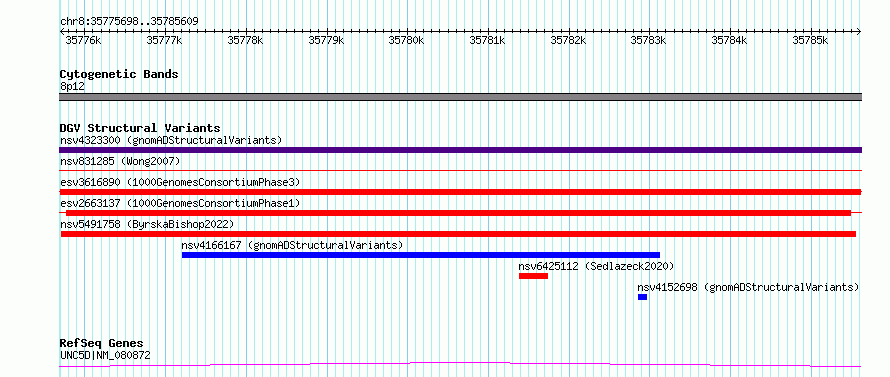Click the nsv831285 (Wong2007) label
The width and height of the screenshot is (890, 377).
120,161
